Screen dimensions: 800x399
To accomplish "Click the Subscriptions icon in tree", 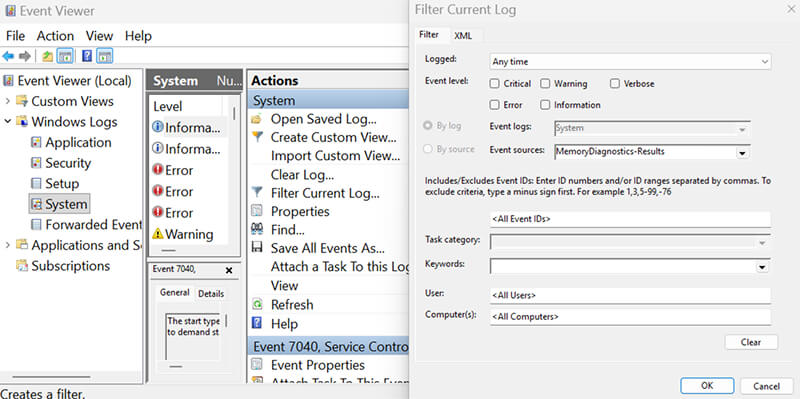I will click(x=22, y=266).
